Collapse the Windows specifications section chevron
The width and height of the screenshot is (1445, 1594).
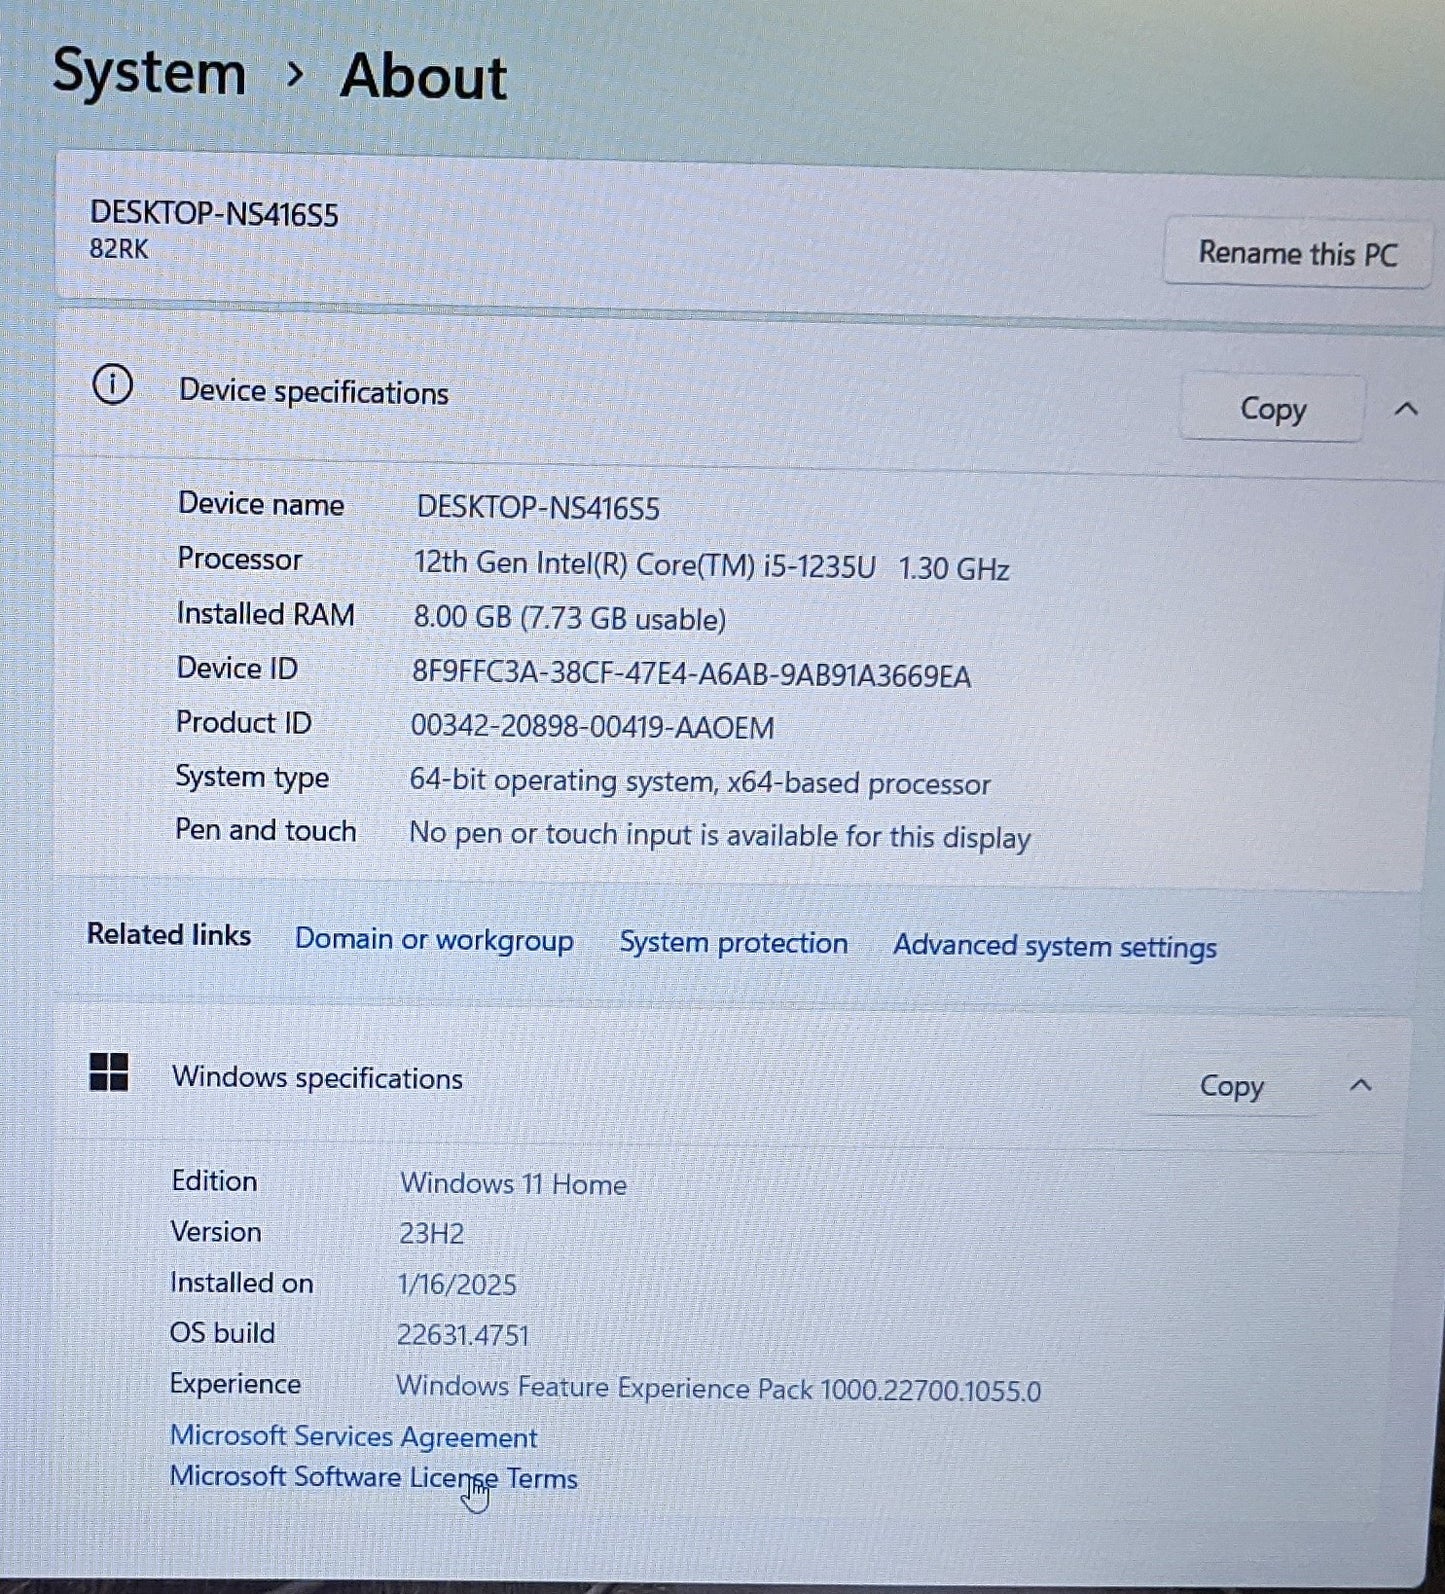(1360, 1085)
